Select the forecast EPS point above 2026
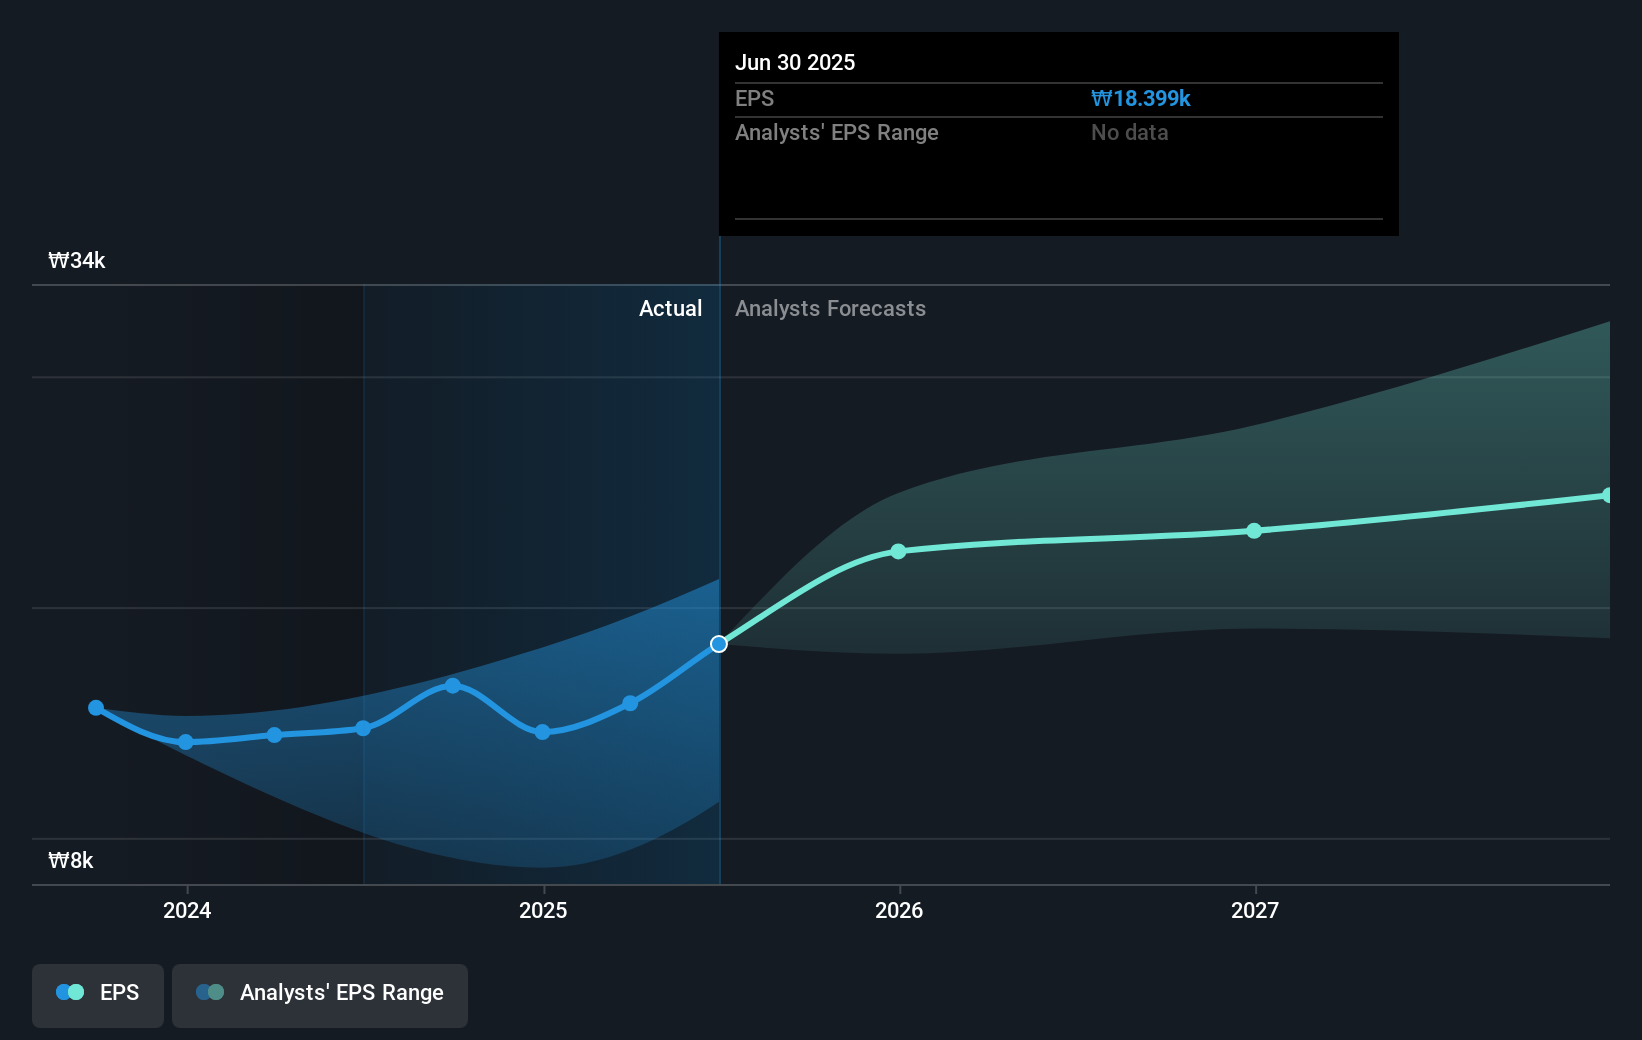Image resolution: width=1642 pixels, height=1040 pixels. click(x=898, y=552)
